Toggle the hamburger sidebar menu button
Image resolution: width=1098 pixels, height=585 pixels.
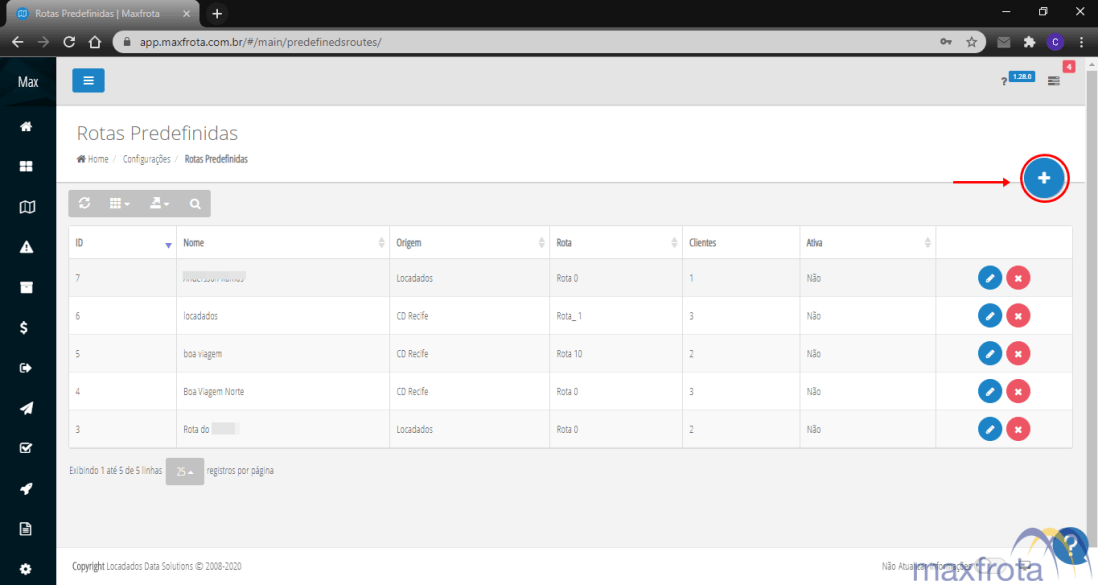pyautogui.click(x=88, y=81)
